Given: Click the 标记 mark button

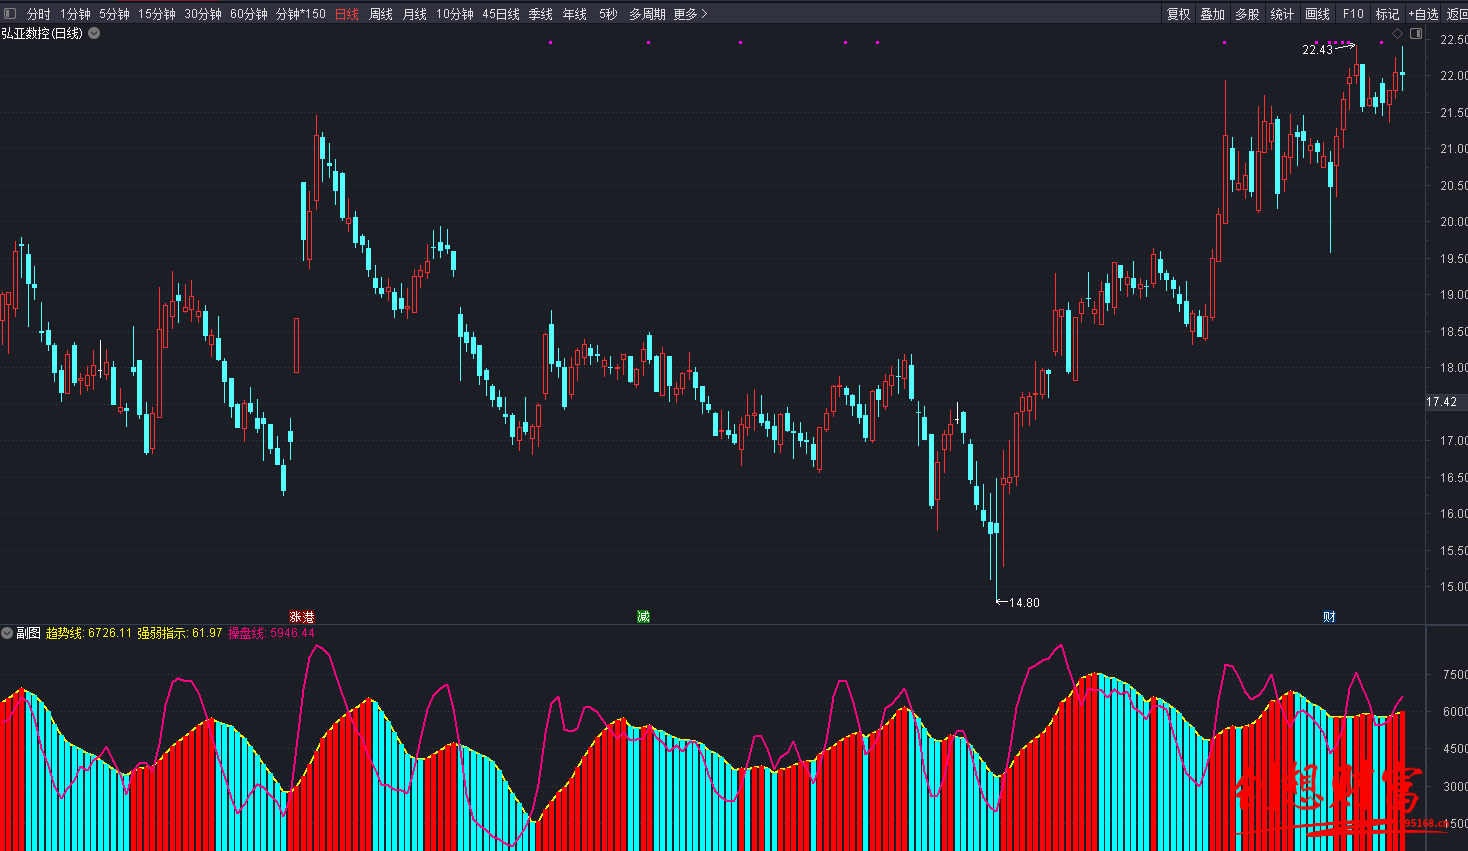Looking at the screenshot, I should [1387, 14].
